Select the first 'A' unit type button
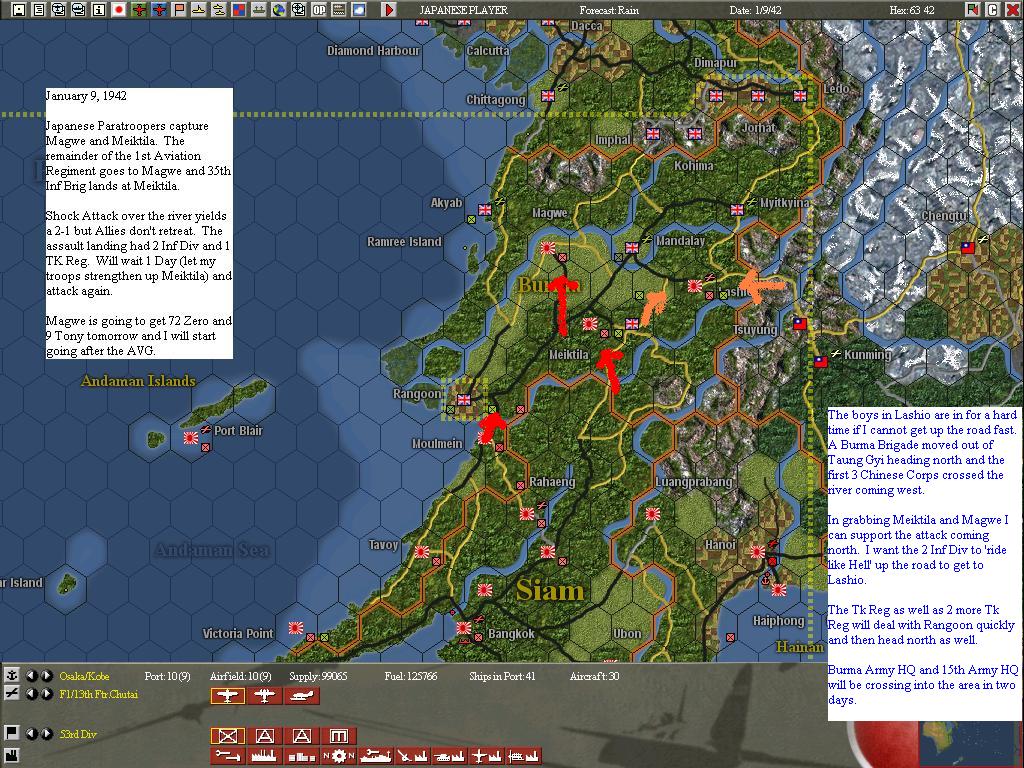The height and width of the screenshot is (768, 1024). 264,736
